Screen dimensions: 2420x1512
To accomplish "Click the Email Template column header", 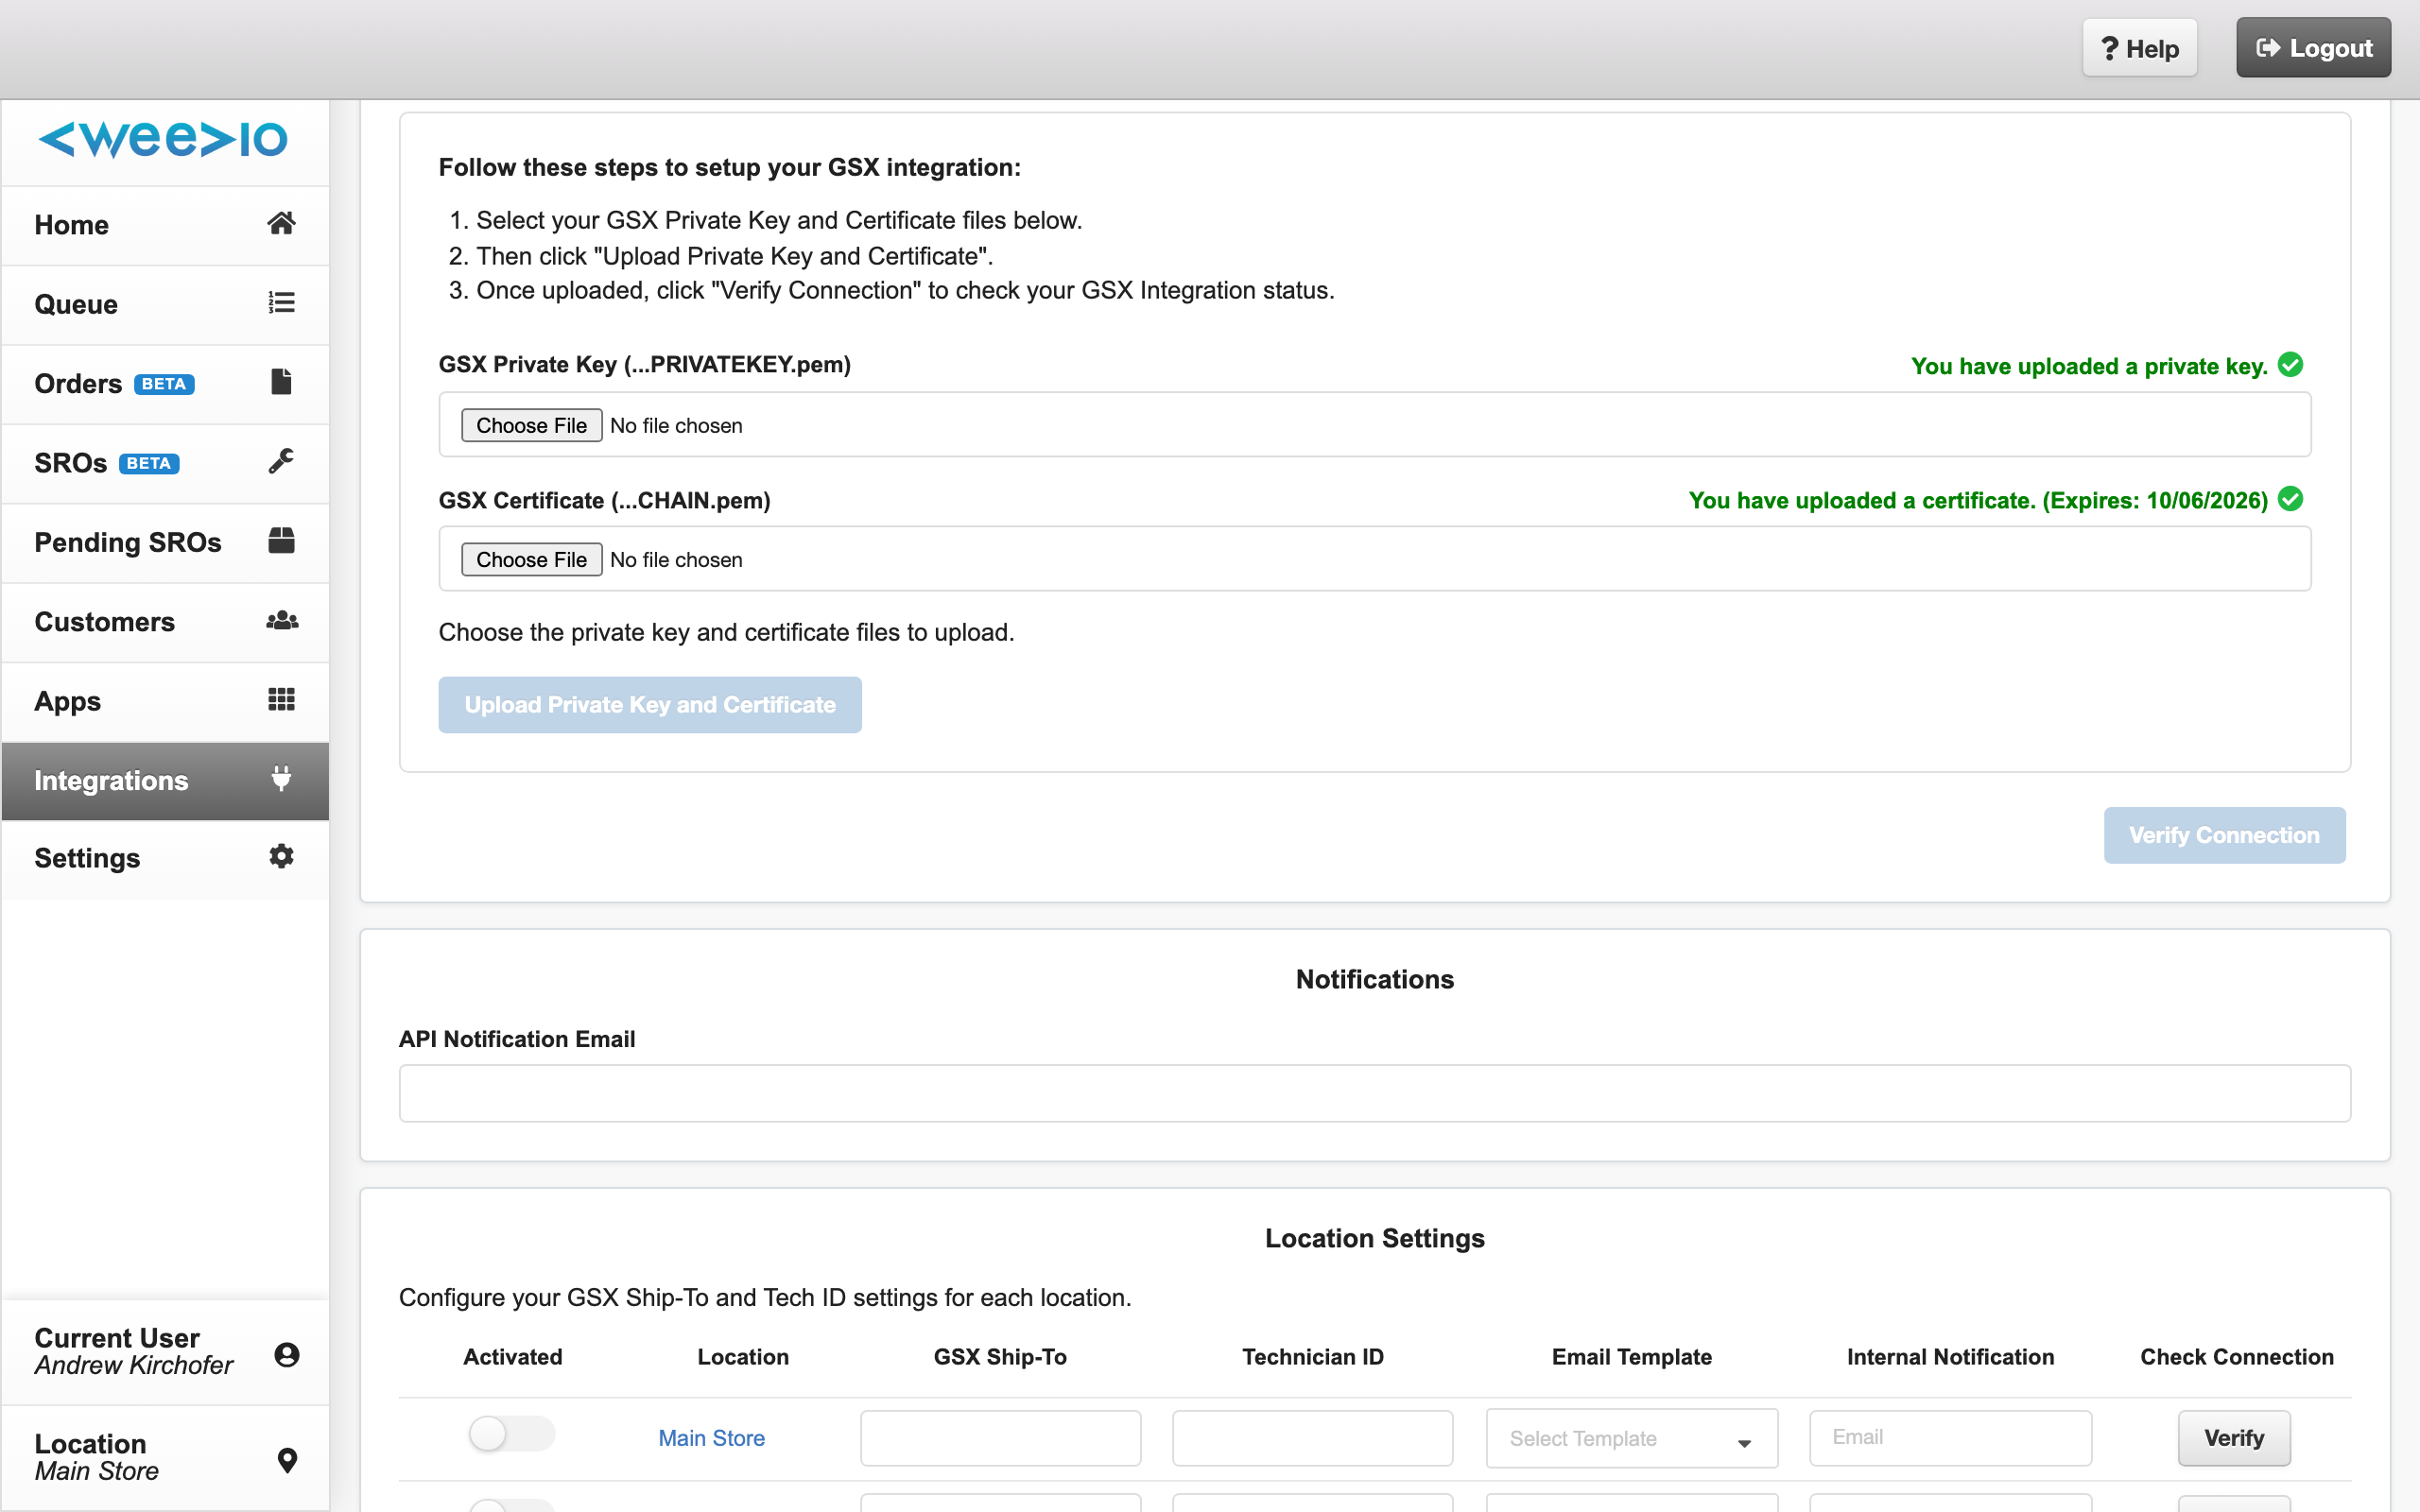I will pyautogui.click(x=1631, y=1357).
